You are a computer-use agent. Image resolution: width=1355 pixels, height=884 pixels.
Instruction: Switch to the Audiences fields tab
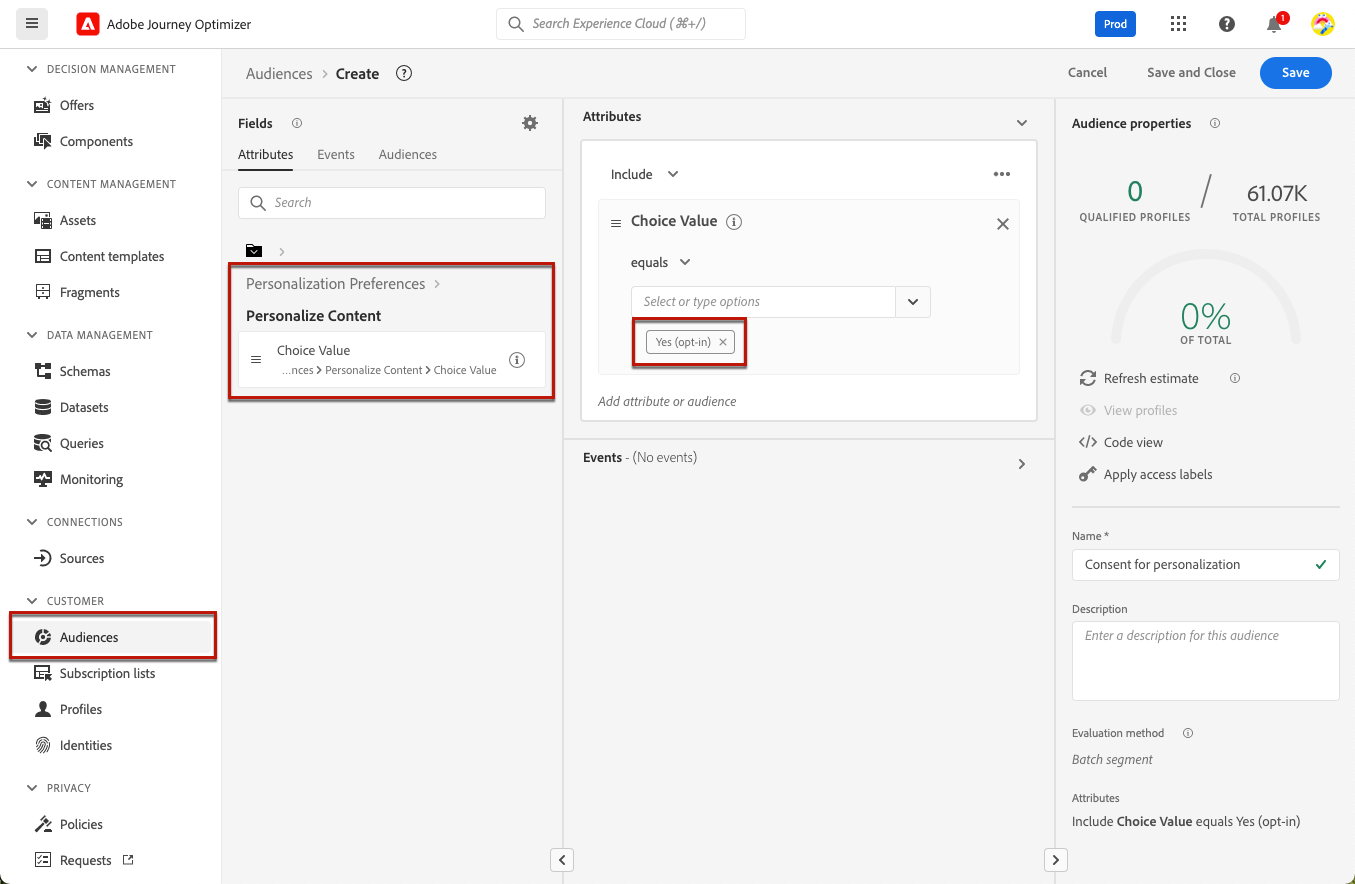408,154
